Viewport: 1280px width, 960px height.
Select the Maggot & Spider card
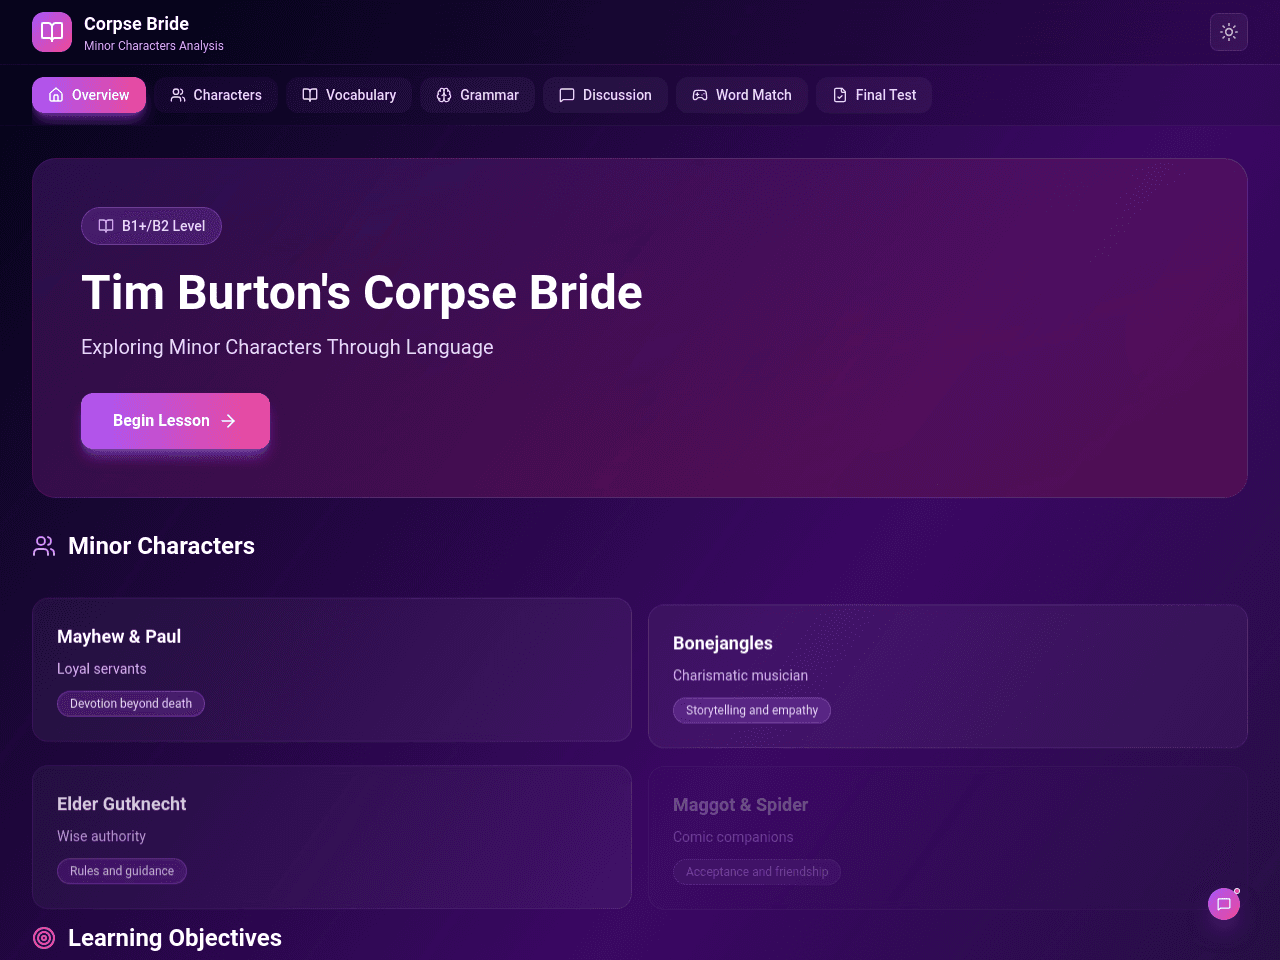tap(948, 838)
